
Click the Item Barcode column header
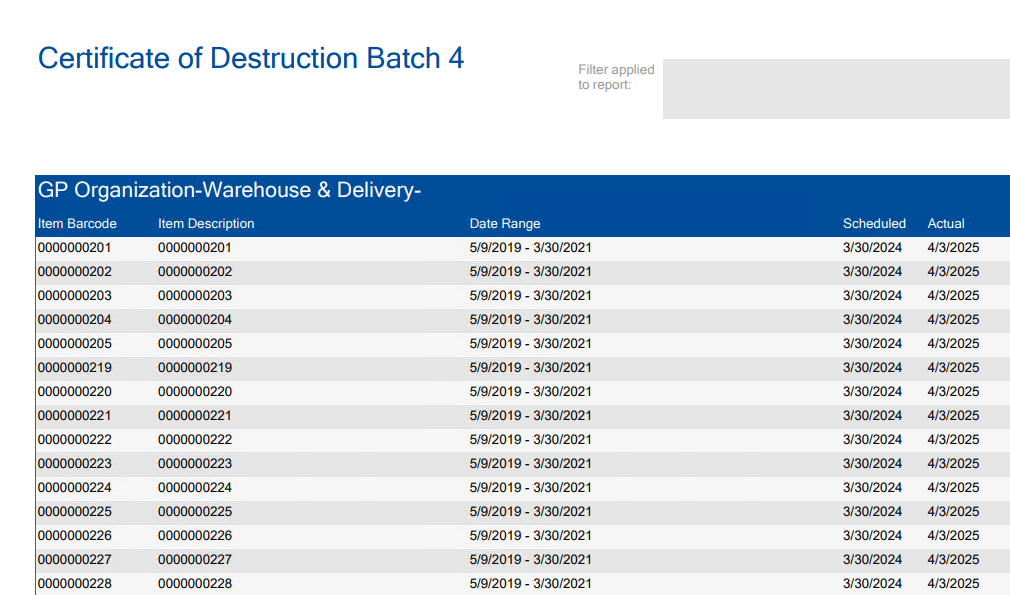click(x=77, y=223)
